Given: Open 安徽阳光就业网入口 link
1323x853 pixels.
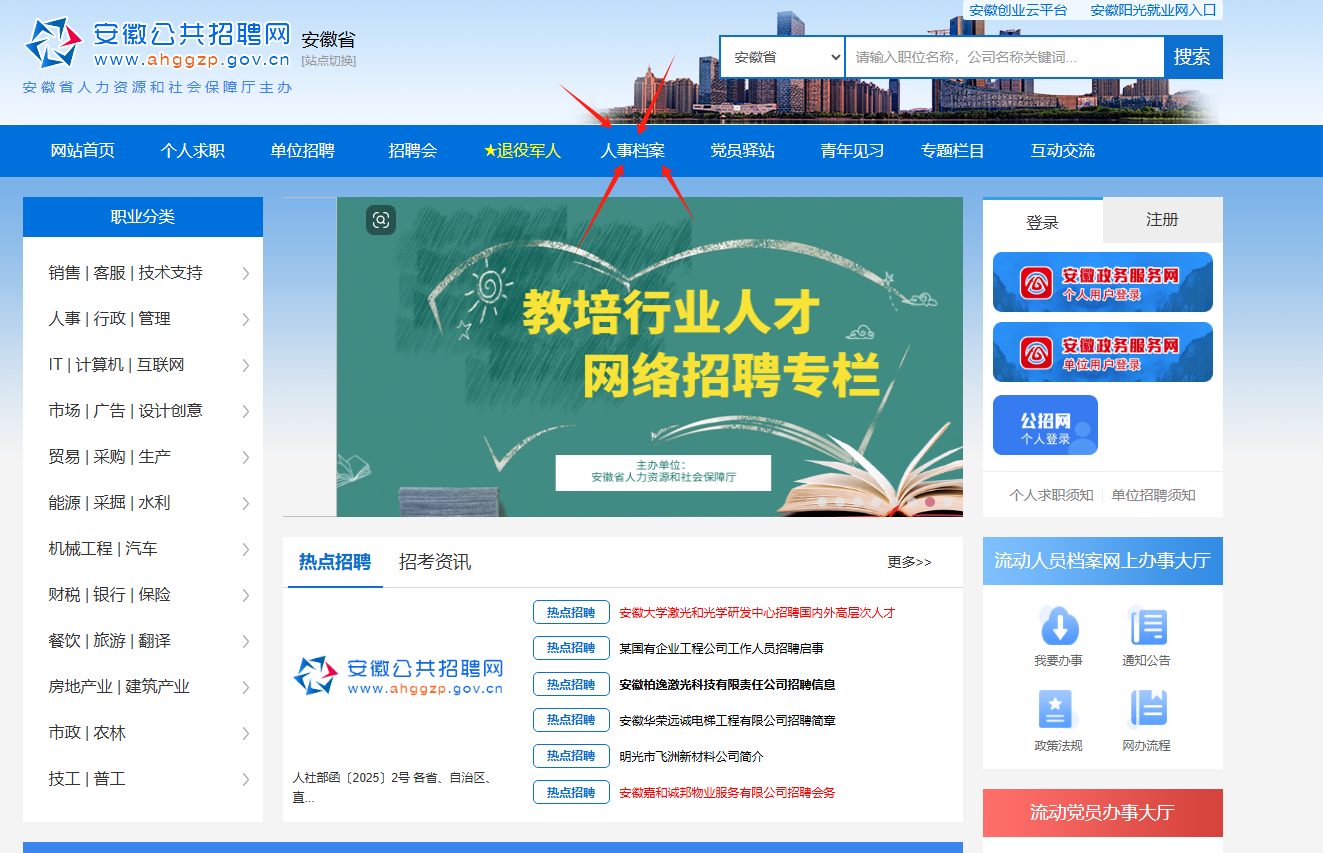Looking at the screenshot, I should (1153, 10).
